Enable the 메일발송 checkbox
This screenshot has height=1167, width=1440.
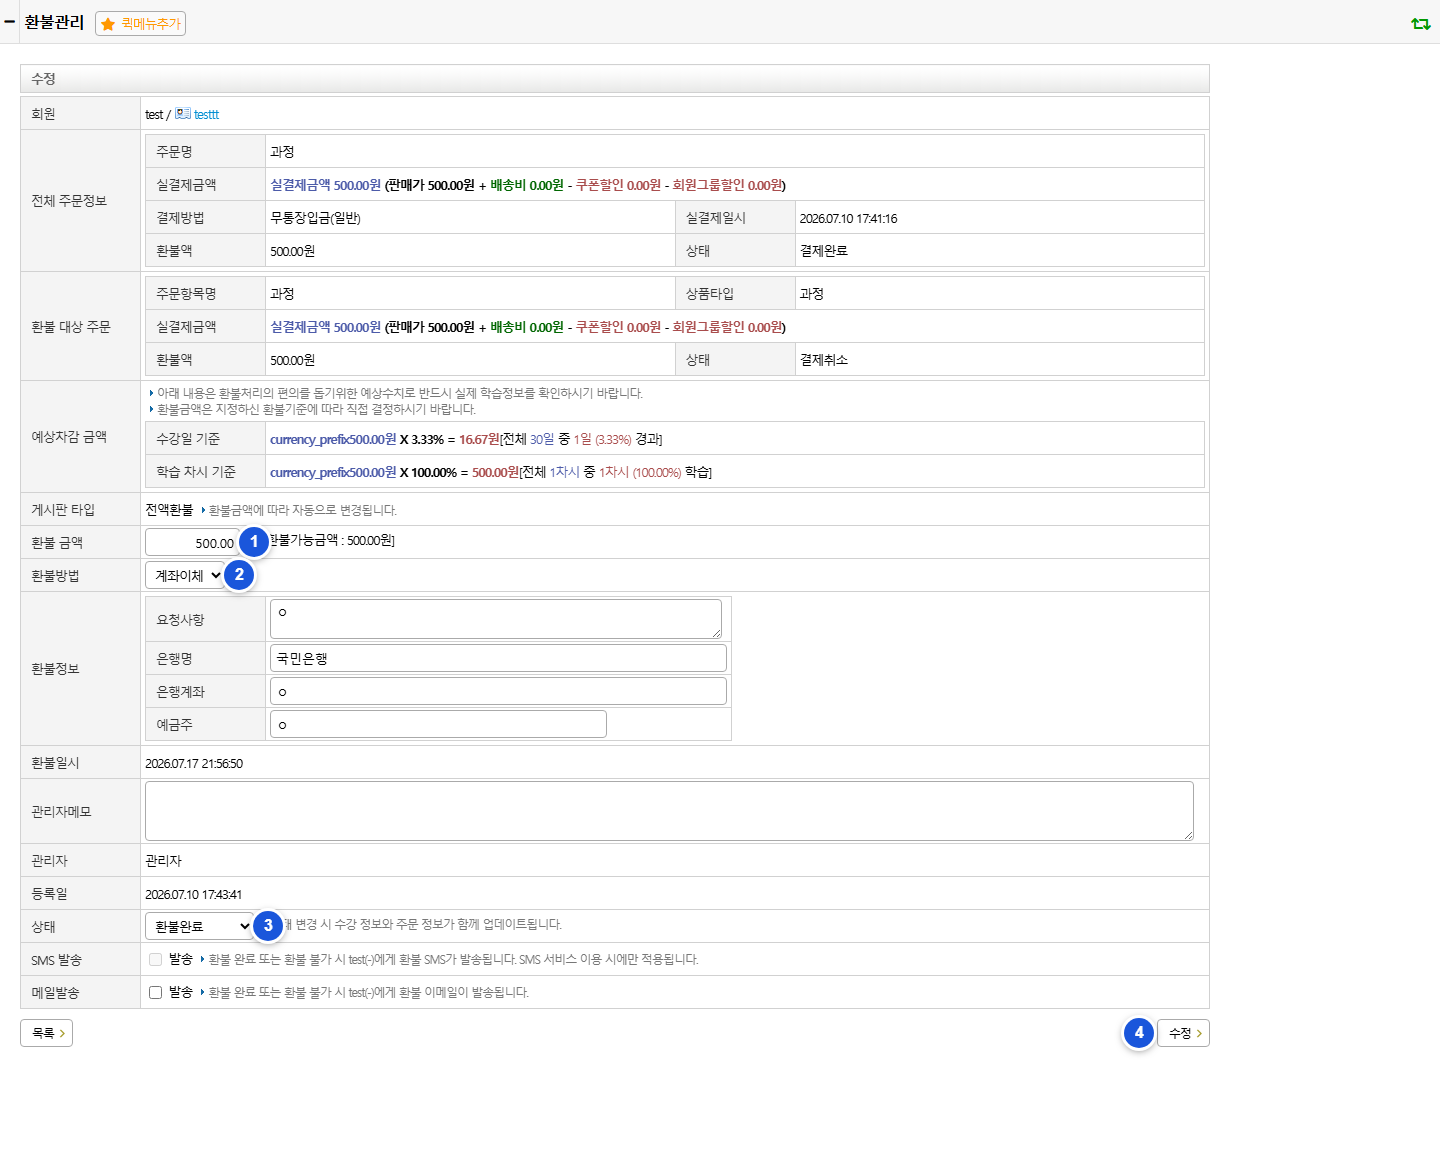(155, 992)
